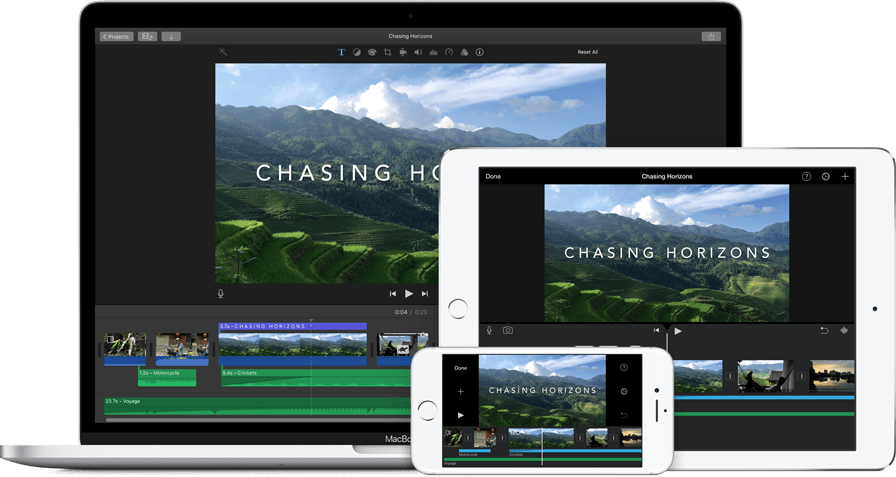Open the color balance tool
This screenshot has width=896, height=477.
(x=357, y=52)
